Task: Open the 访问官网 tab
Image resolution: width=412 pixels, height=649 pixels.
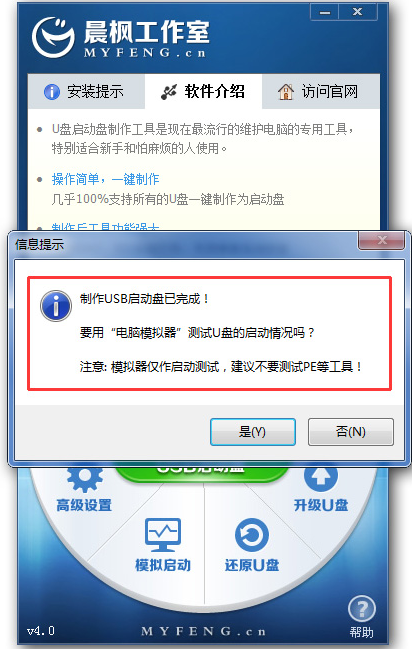Action: (x=321, y=91)
